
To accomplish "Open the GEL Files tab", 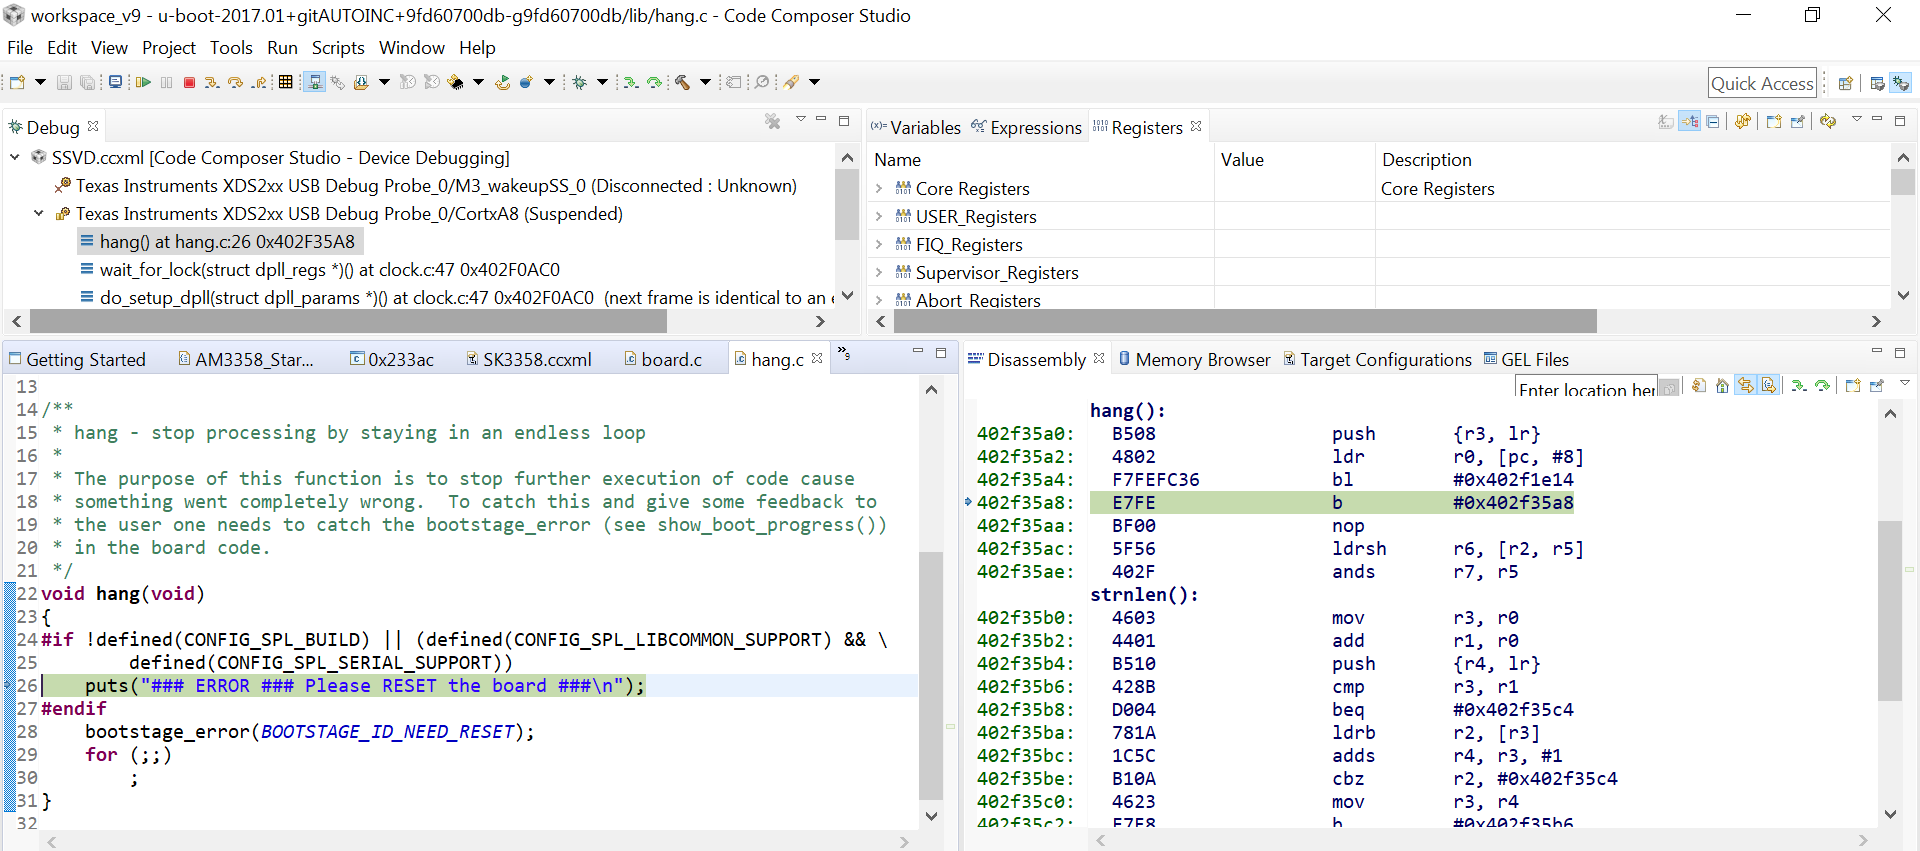I will tap(1527, 359).
